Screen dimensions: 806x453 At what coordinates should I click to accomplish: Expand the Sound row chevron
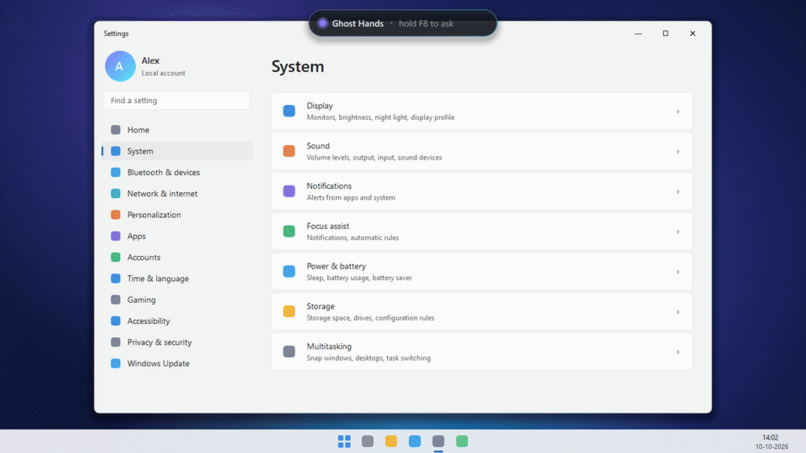pyautogui.click(x=677, y=152)
